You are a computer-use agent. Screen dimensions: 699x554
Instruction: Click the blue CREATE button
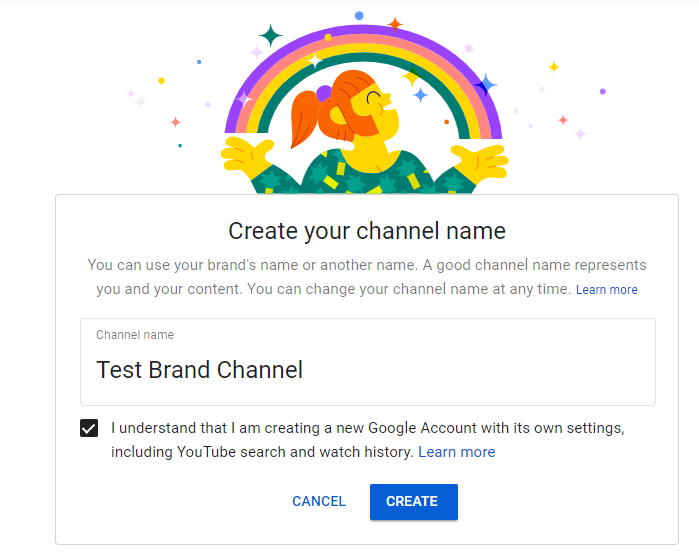tap(414, 501)
